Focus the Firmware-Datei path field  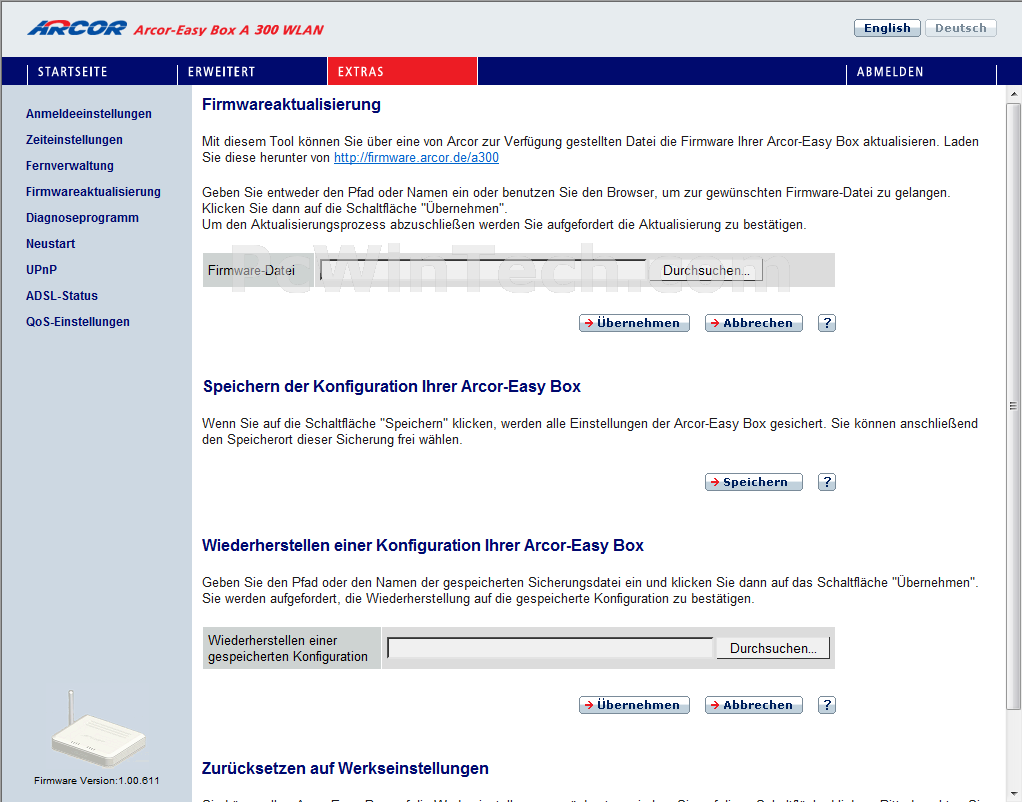(483, 270)
